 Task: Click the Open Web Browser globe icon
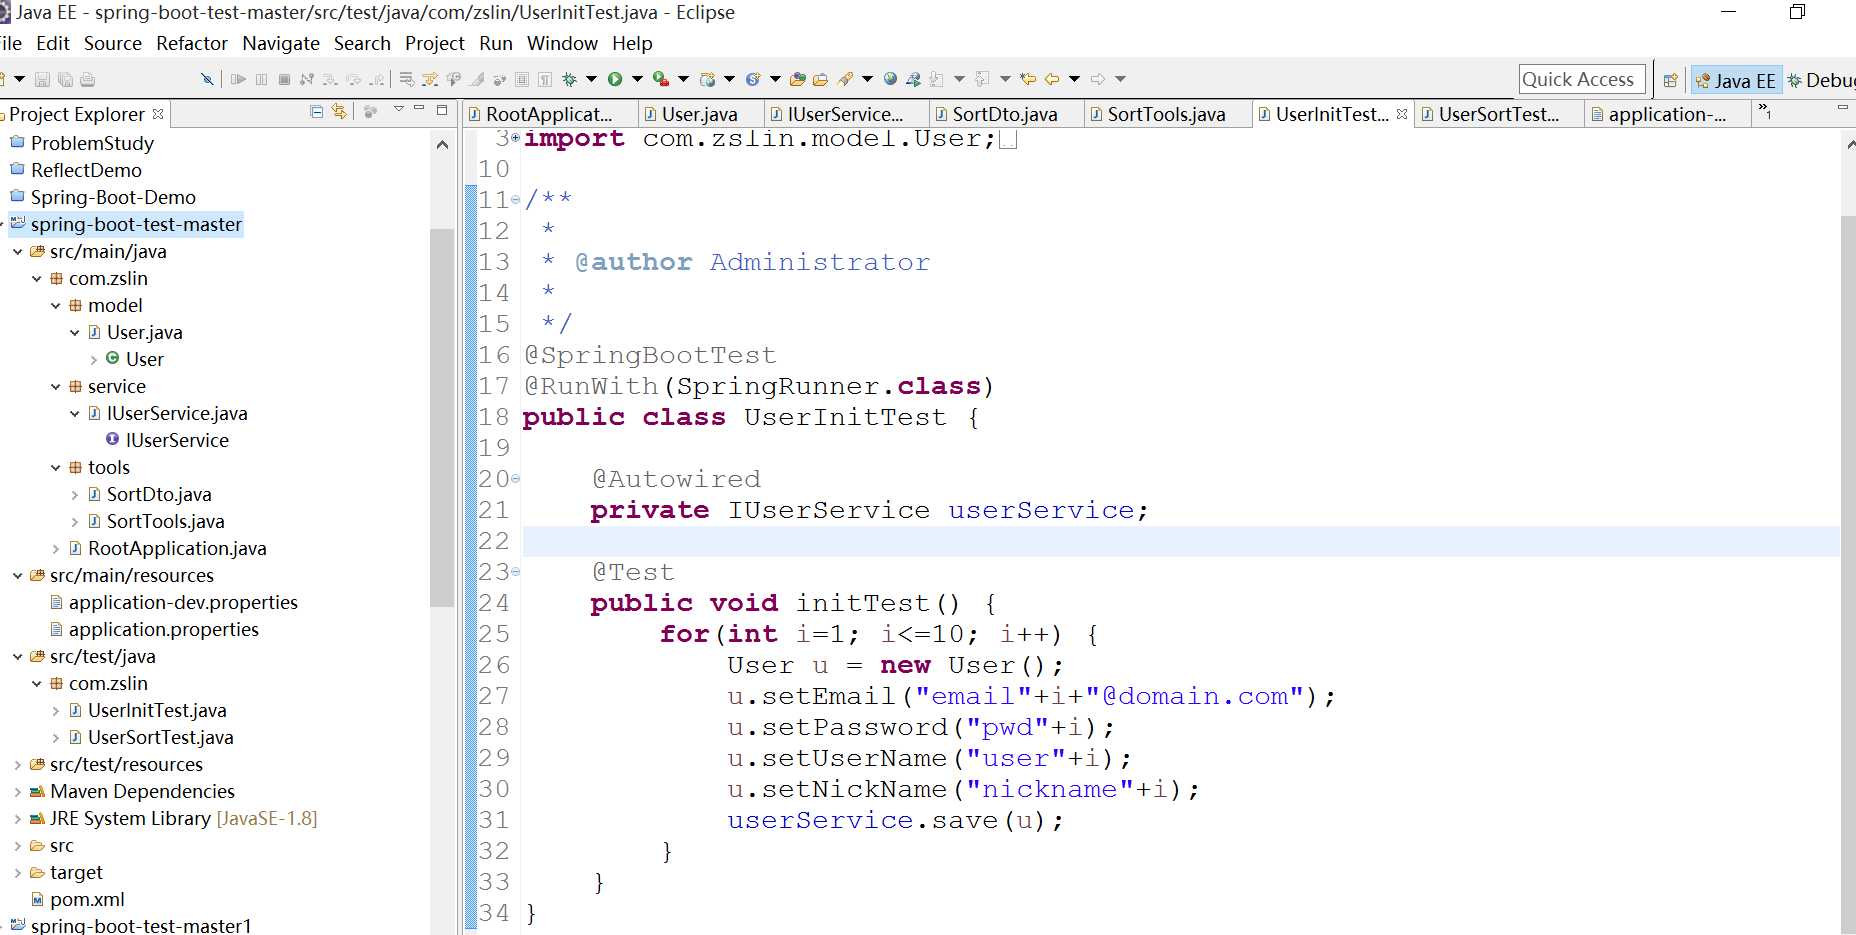[890, 79]
